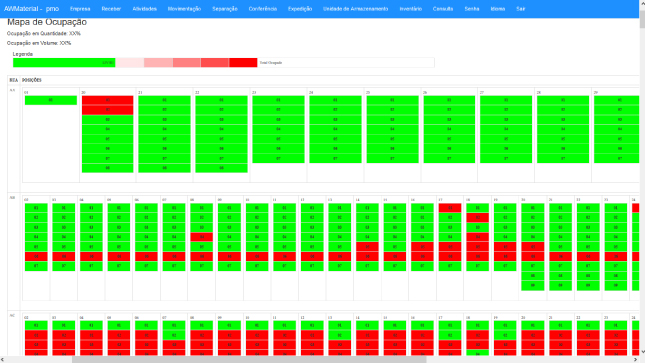
Task: Click the Sair logout link
Action: (x=520, y=9)
